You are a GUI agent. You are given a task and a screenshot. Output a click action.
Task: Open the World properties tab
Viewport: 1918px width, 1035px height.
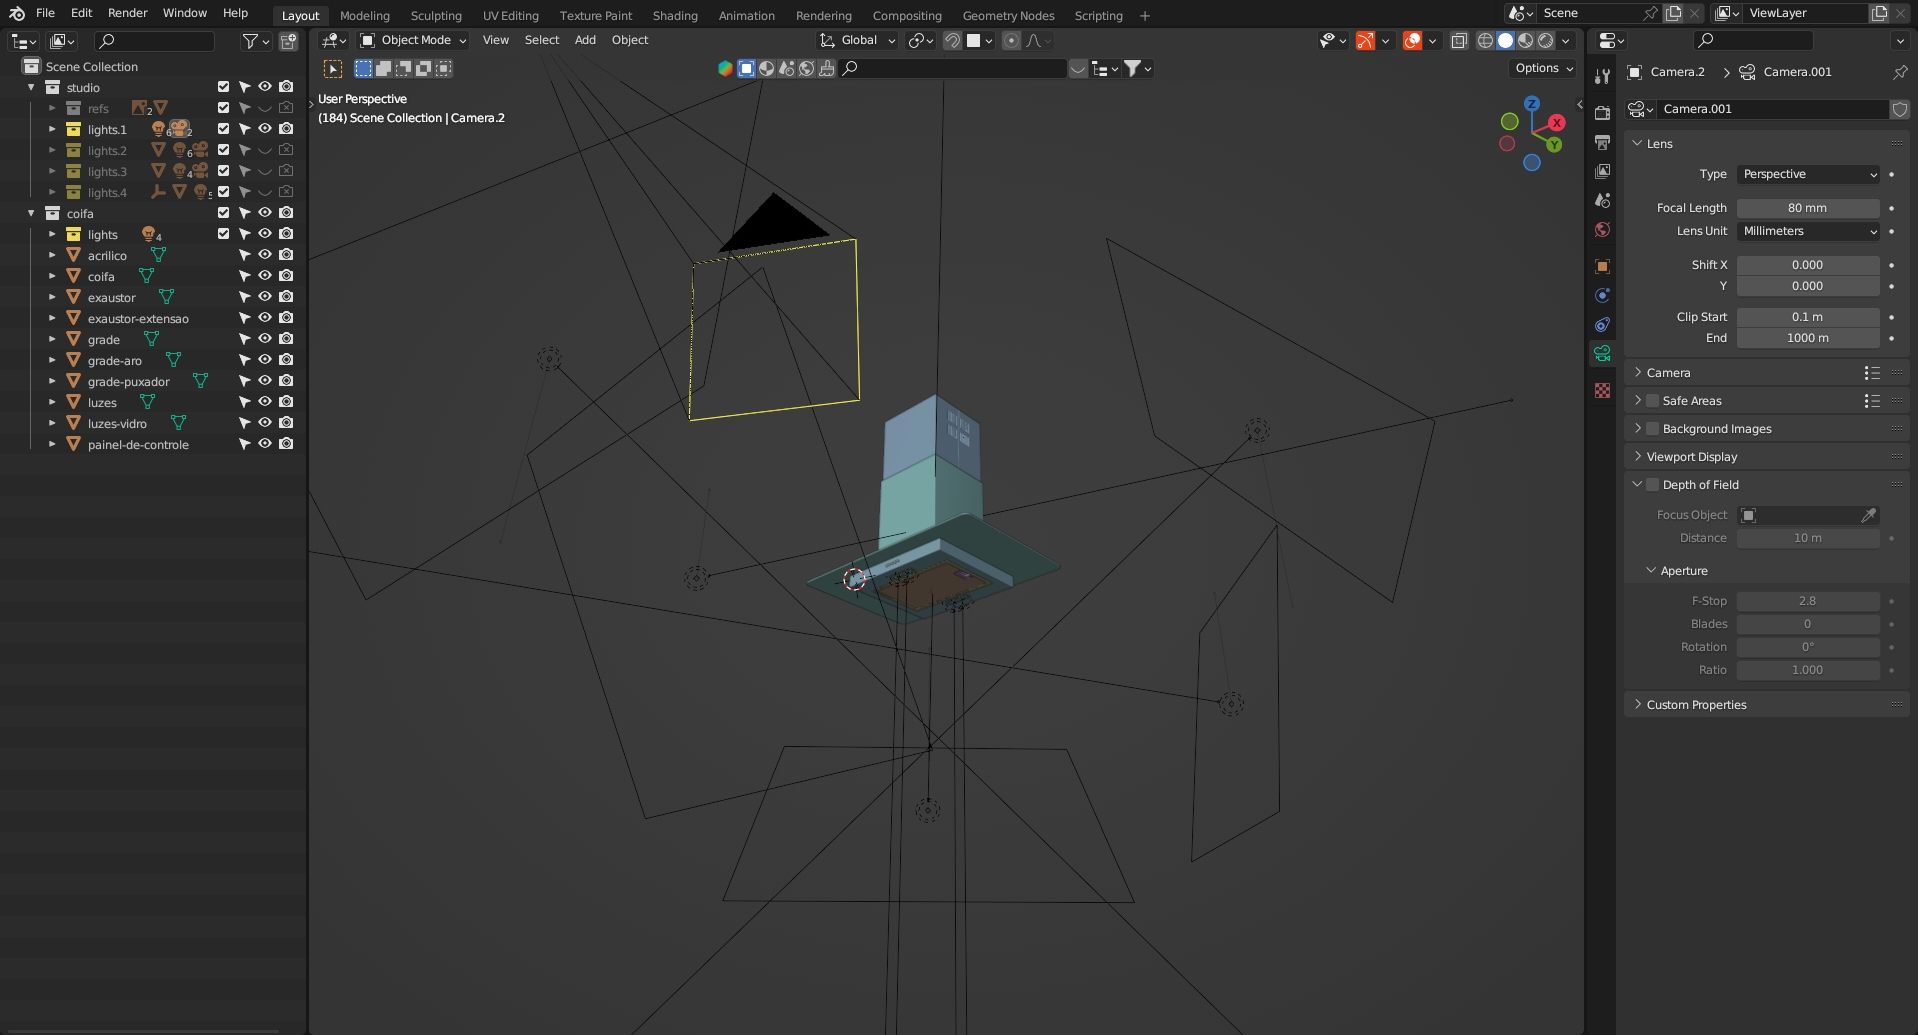[1602, 230]
